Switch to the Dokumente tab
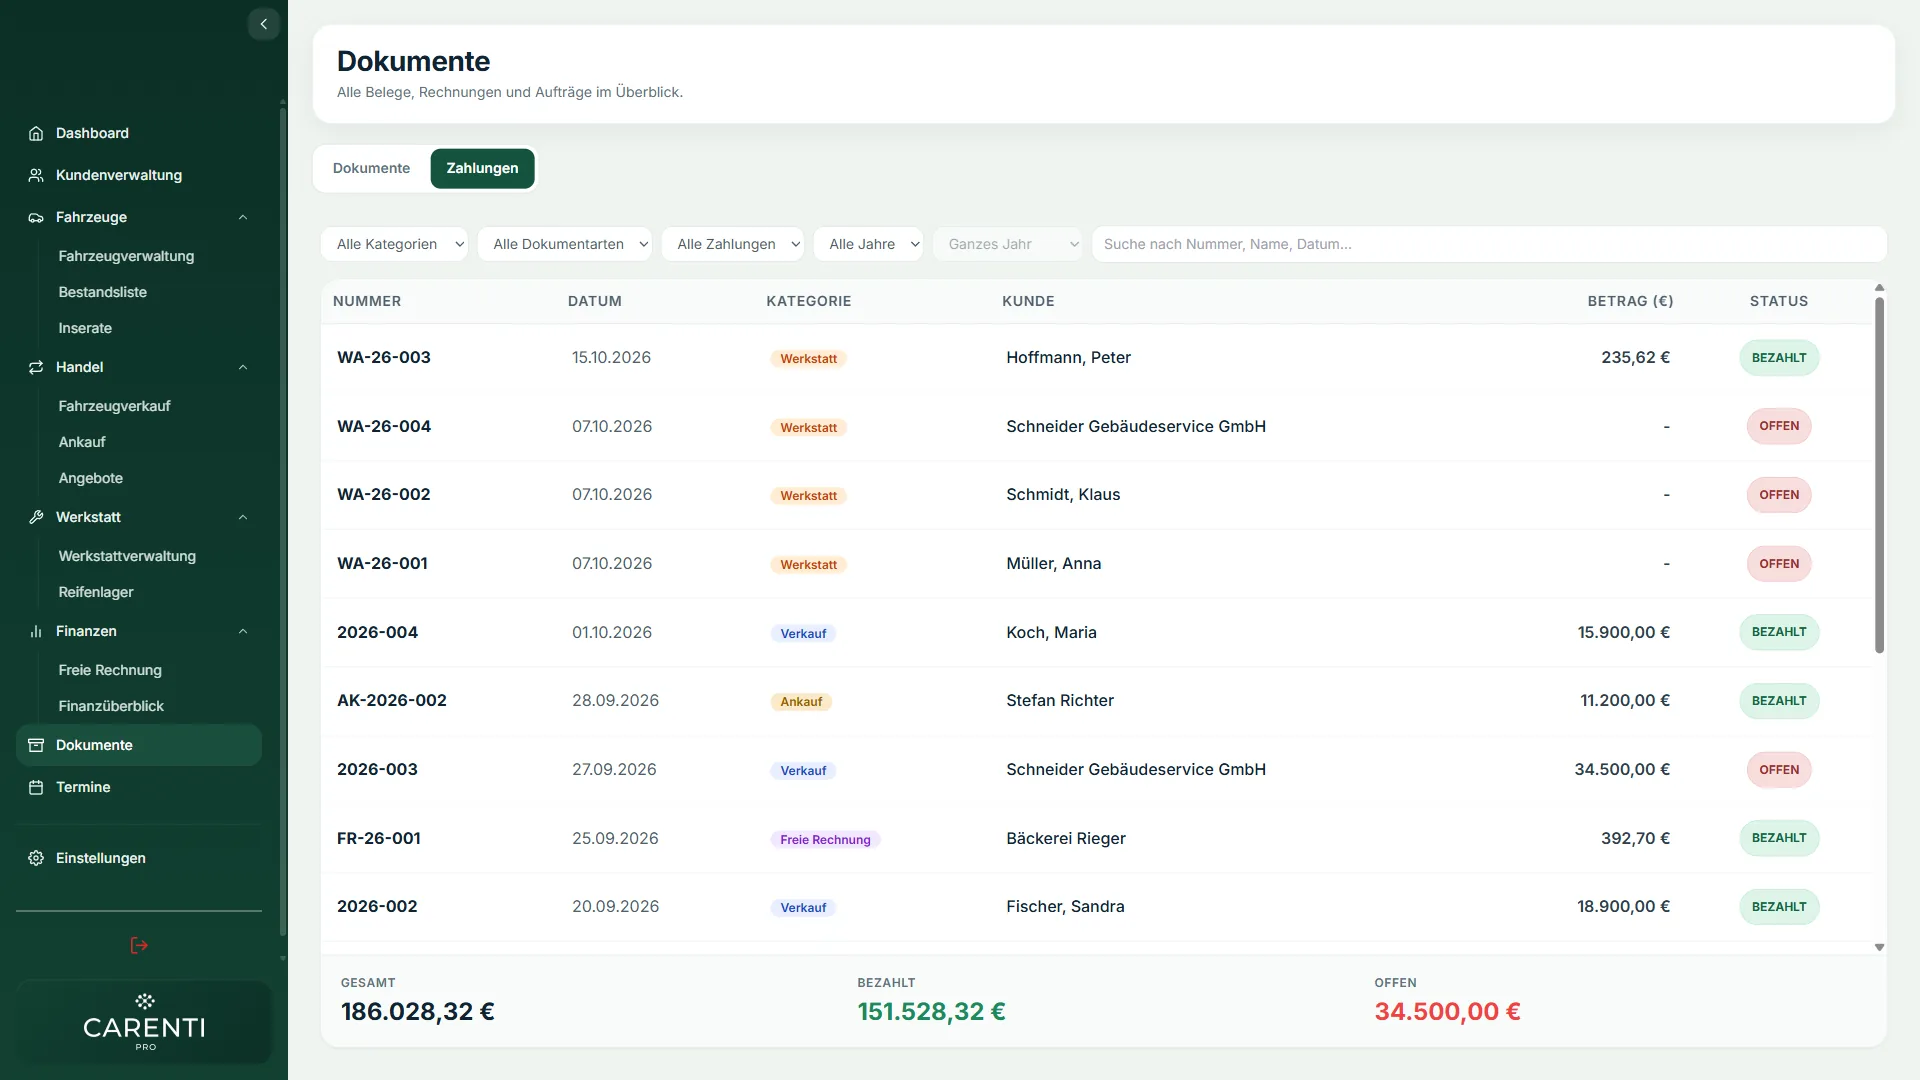Image resolution: width=1920 pixels, height=1080 pixels. tap(371, 168)
